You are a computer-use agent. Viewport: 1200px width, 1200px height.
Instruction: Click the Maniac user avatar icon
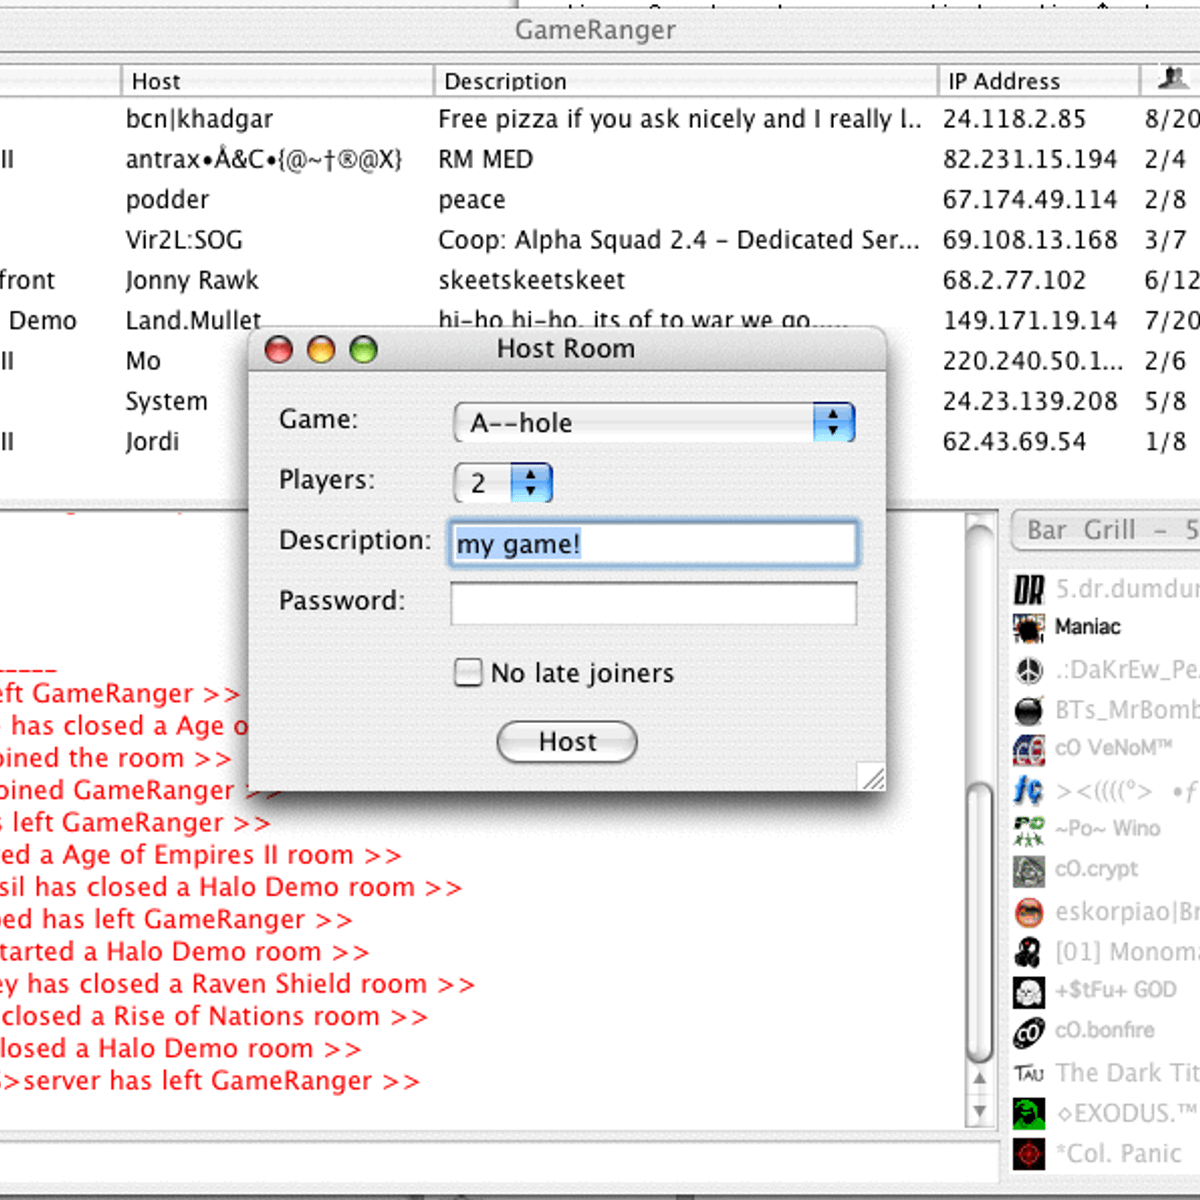(1028, 628)
